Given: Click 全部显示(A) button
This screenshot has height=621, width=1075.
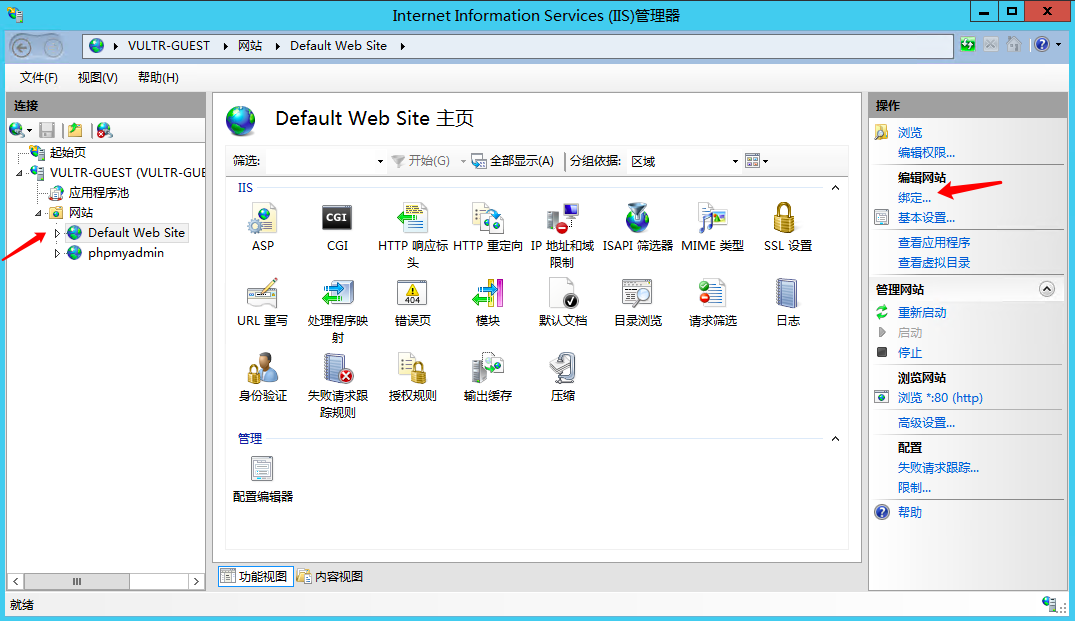Looking at the screenshot, I should tap(513, 161).
